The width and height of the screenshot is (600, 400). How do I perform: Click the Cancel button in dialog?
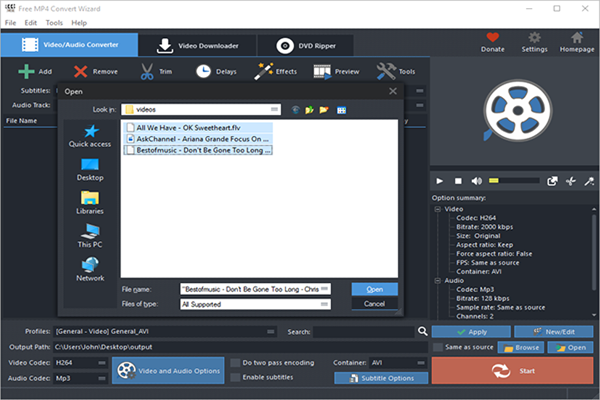tap(374, 304)
